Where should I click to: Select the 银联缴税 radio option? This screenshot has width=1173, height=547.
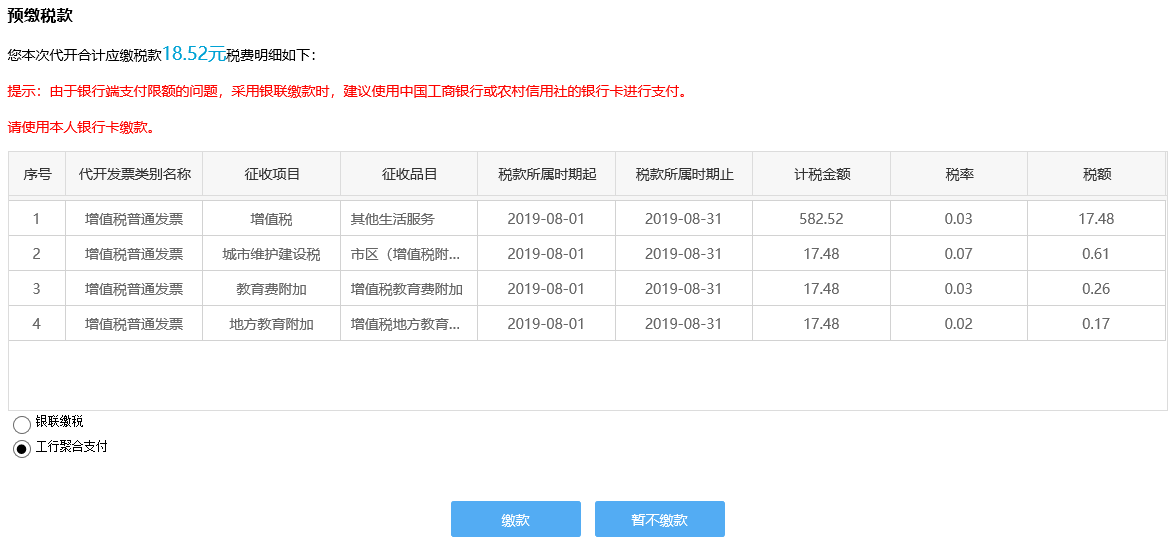(x=22, y=425)
